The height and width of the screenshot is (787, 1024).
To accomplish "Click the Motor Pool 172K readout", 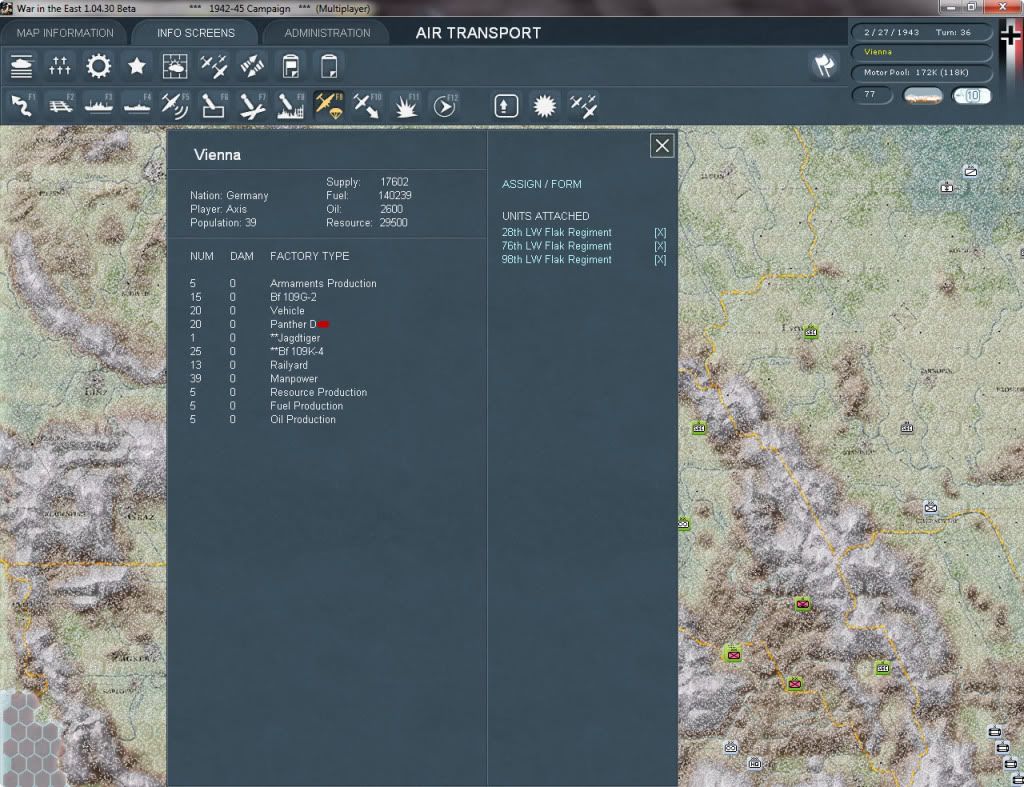I will pyautogui.click(x=921, y=72).
